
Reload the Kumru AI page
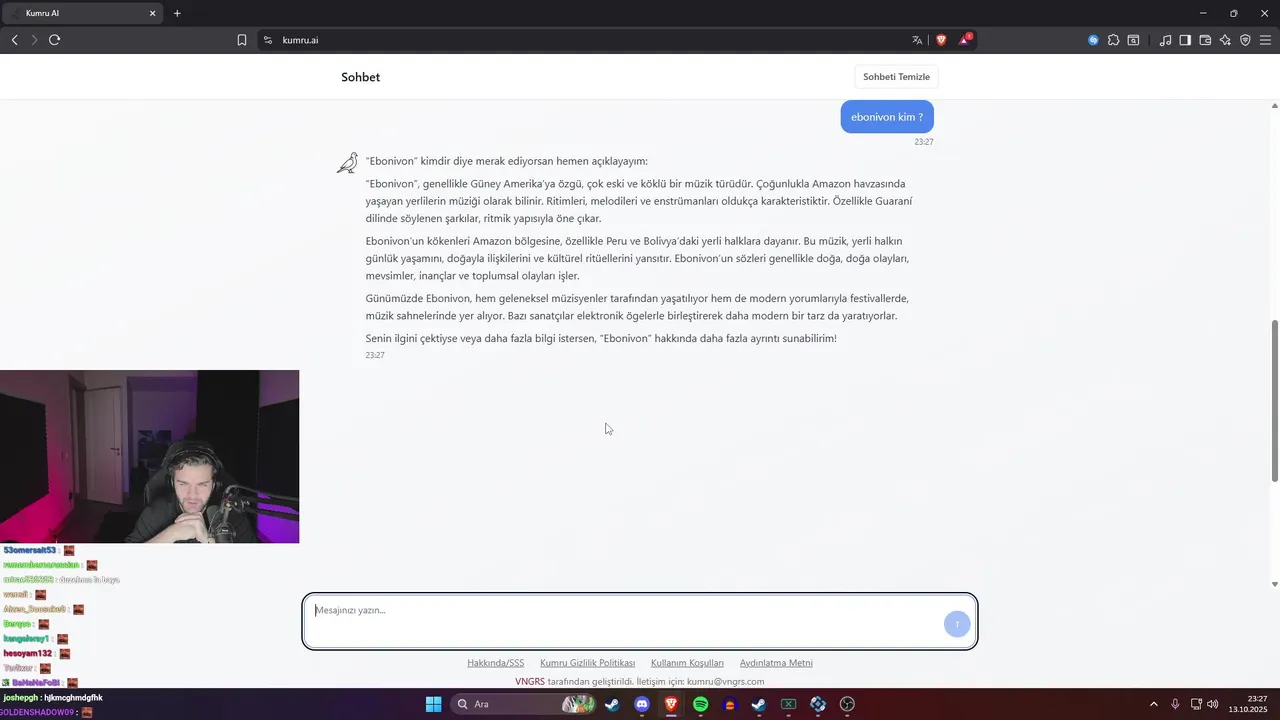click(x=54, y=40)
